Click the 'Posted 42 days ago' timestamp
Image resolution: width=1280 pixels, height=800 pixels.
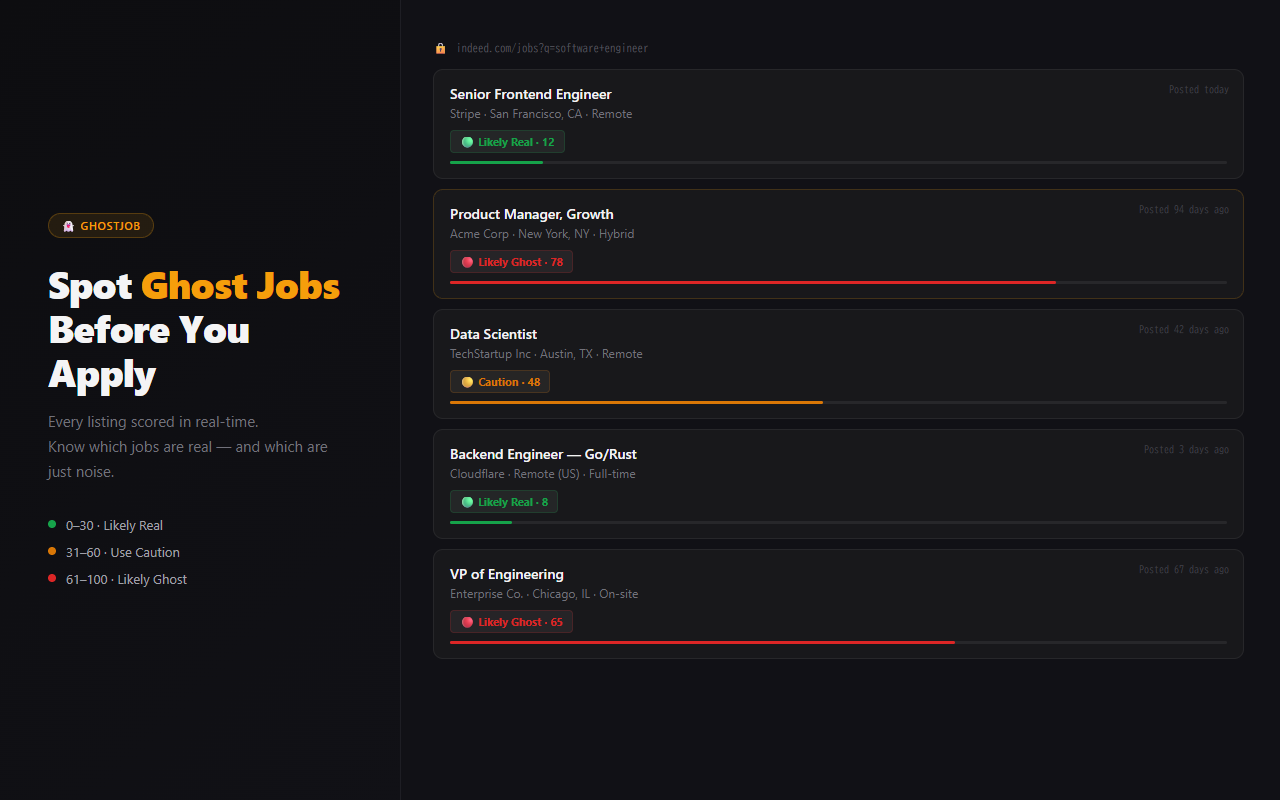[1184, 329]
